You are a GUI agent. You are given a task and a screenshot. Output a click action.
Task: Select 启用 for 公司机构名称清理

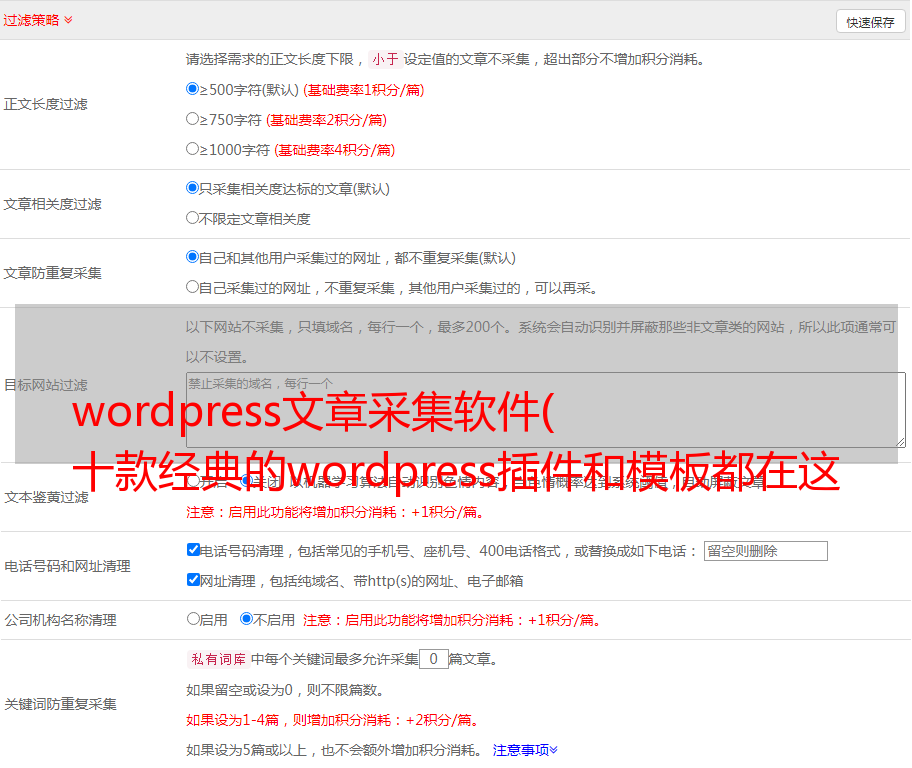pyautogui.click(x=193, y=618)
